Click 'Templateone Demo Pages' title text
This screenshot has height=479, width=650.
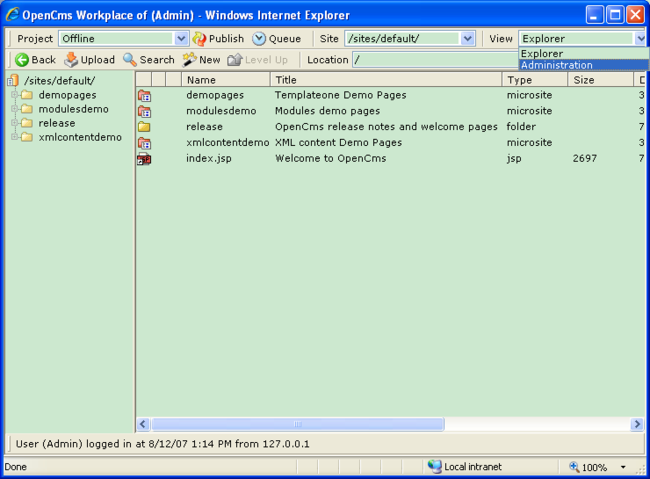point(341,95)
